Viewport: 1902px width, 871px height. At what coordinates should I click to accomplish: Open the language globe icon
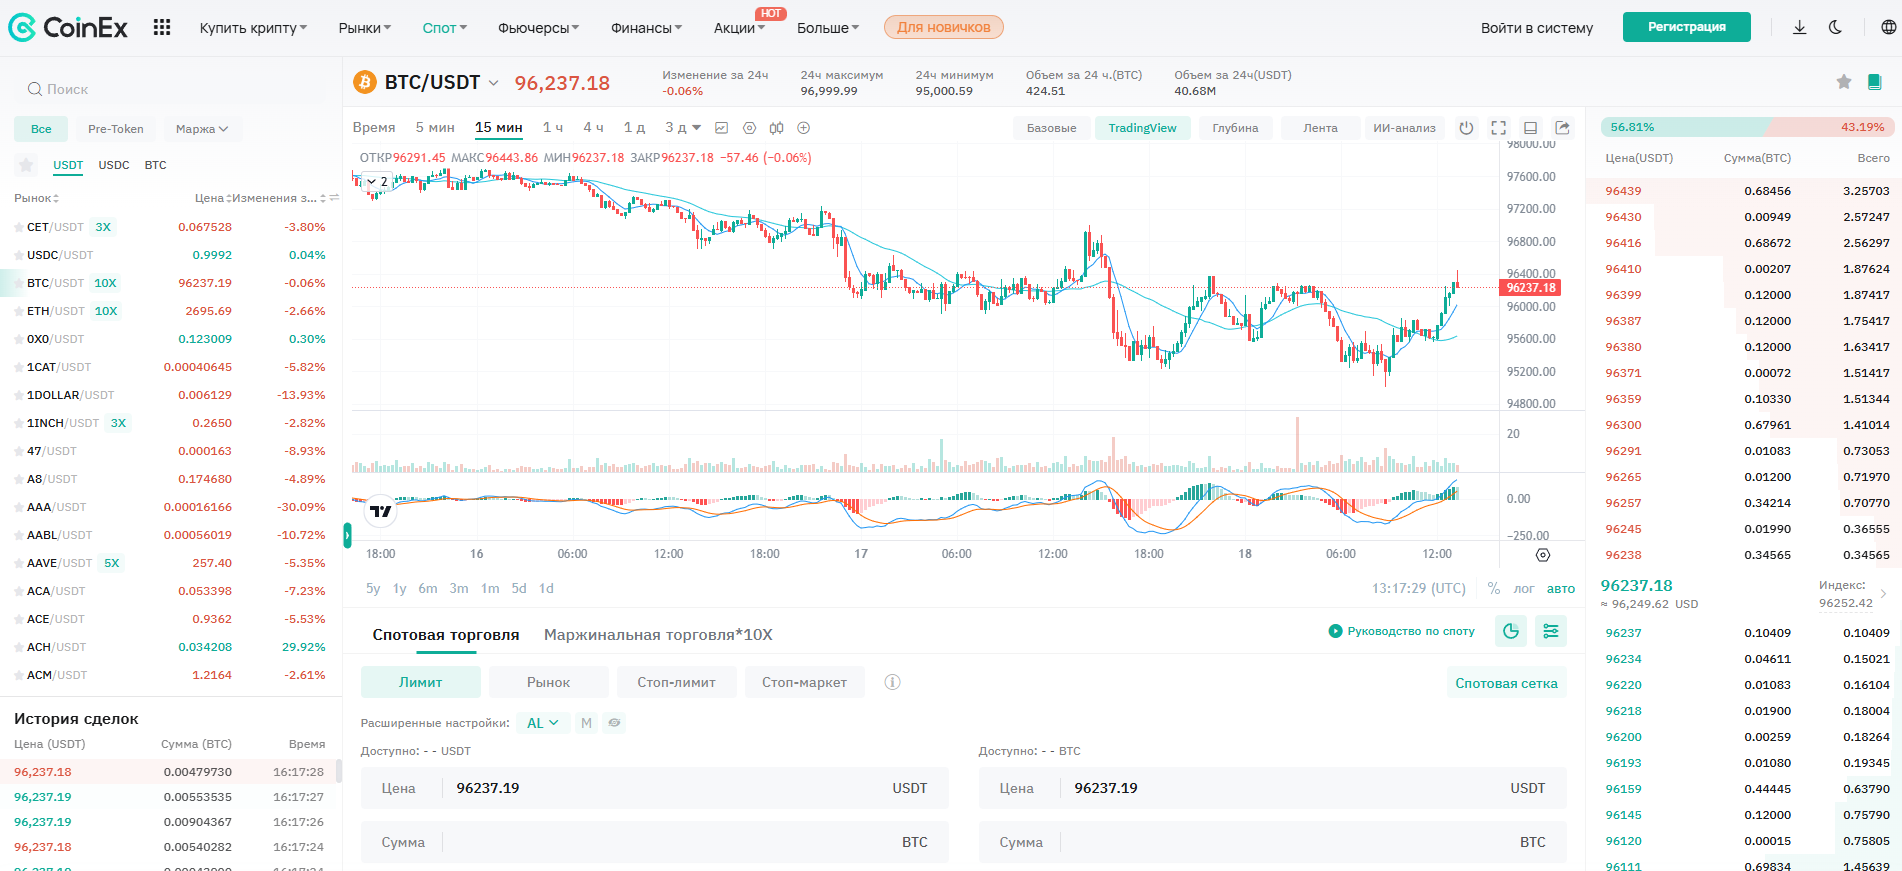(x=1888, y=27)
